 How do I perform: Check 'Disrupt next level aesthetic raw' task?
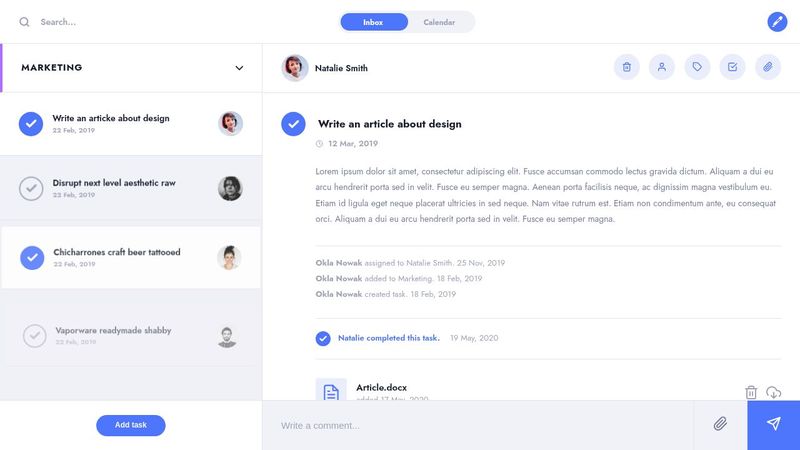point(31,188)
